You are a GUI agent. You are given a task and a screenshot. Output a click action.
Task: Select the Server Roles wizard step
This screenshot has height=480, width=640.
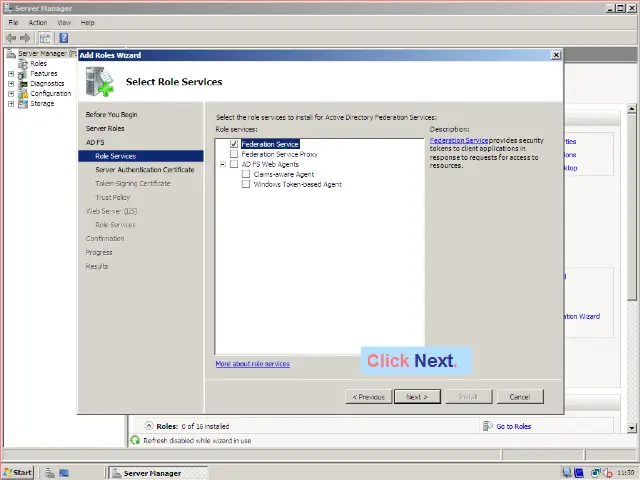[105, 129]
